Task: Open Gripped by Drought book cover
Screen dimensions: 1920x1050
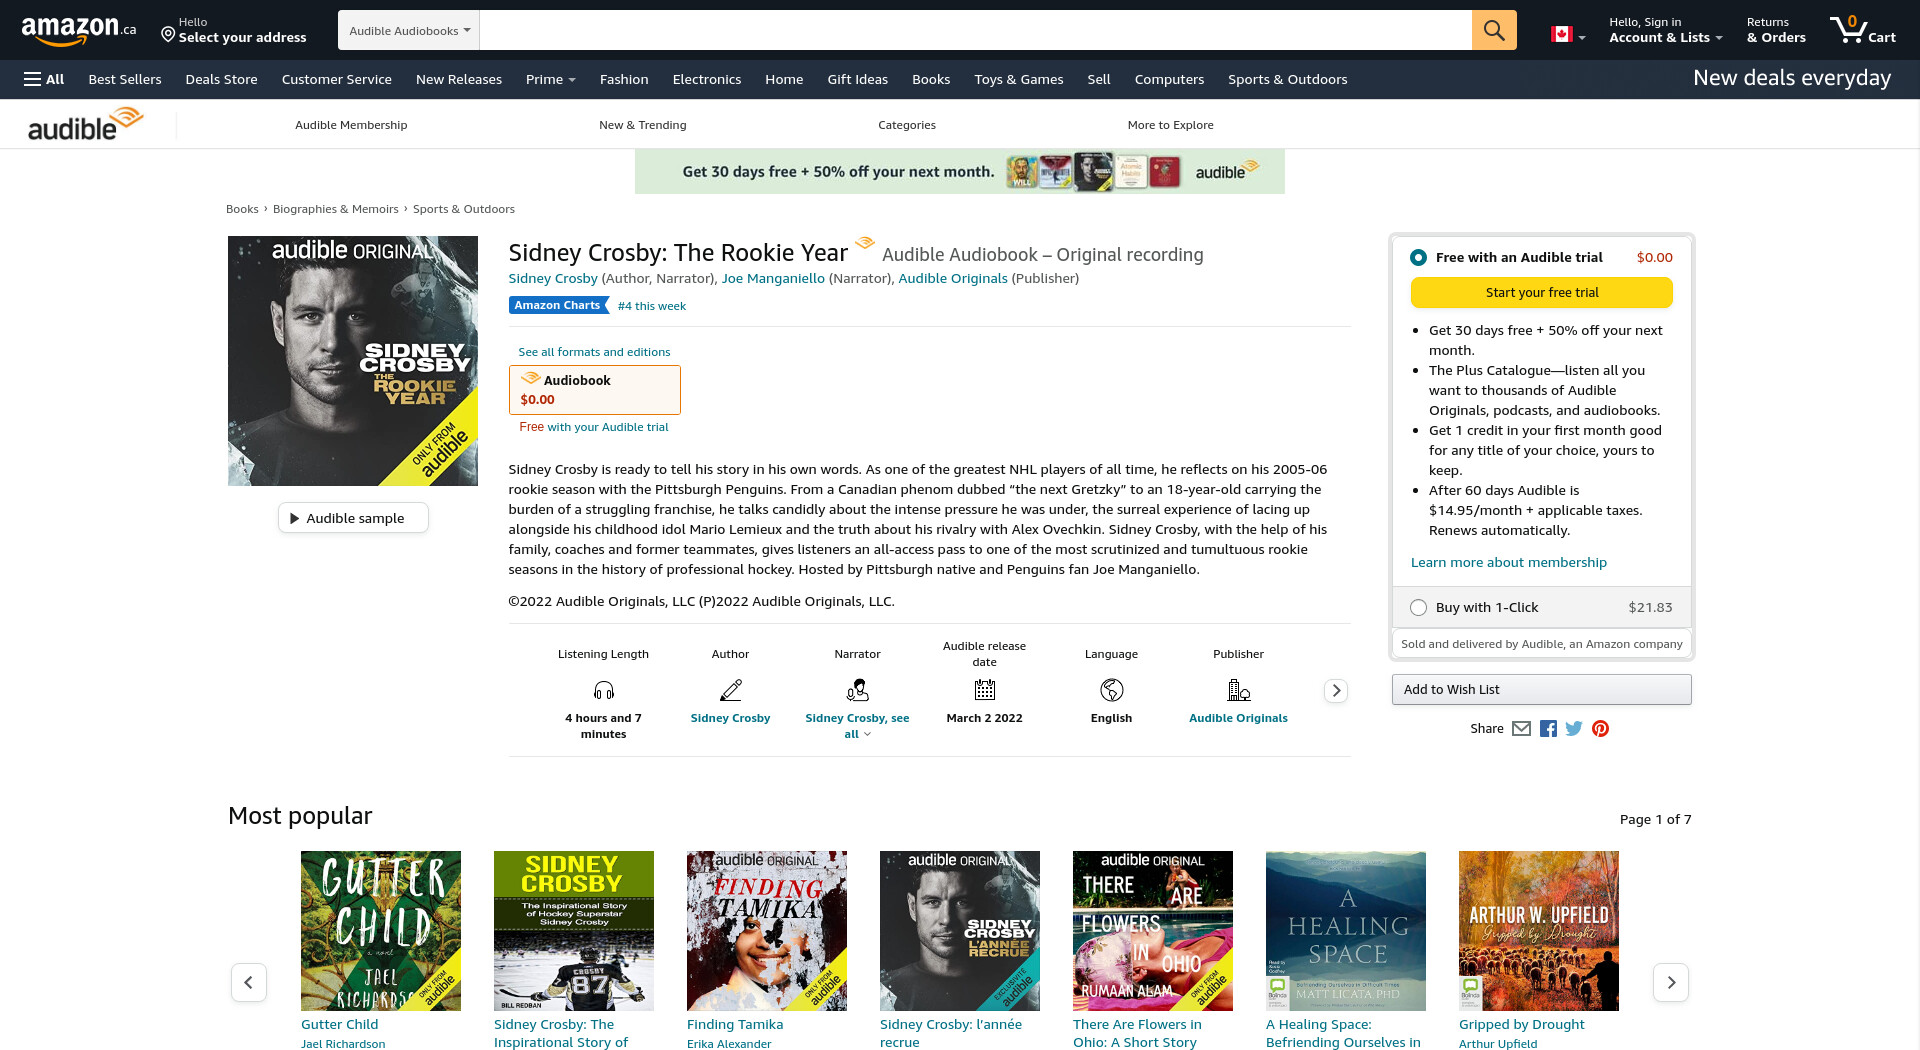Action: (x=1539, y=931)
